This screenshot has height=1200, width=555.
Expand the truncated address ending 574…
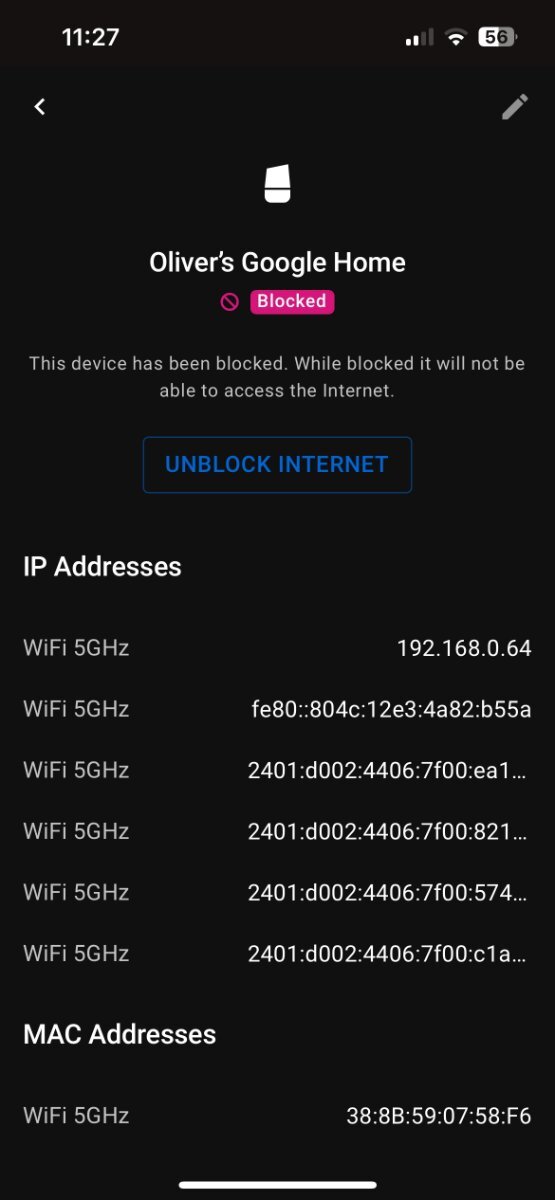[387, 892]
